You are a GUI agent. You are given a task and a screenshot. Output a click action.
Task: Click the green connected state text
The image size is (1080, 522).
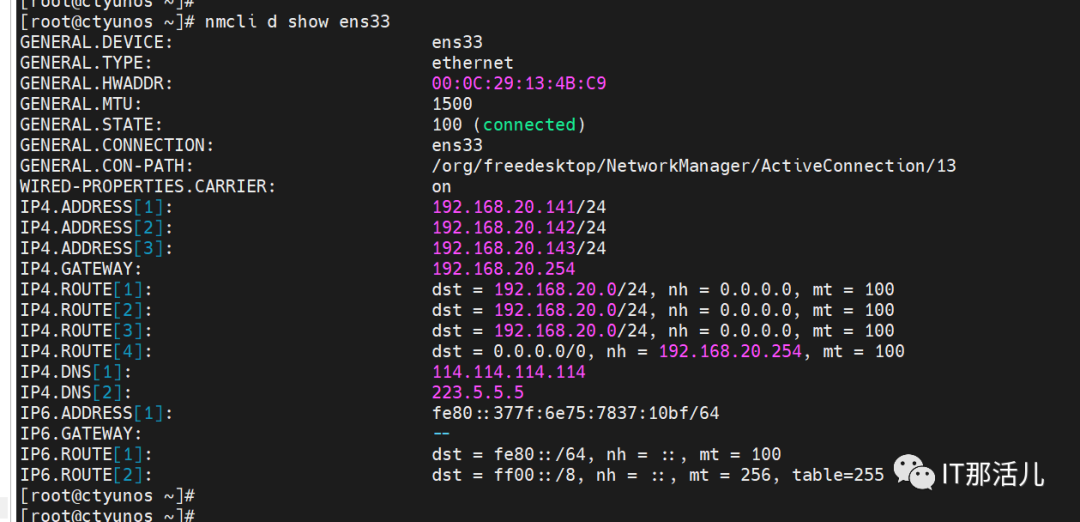(529, 125)
